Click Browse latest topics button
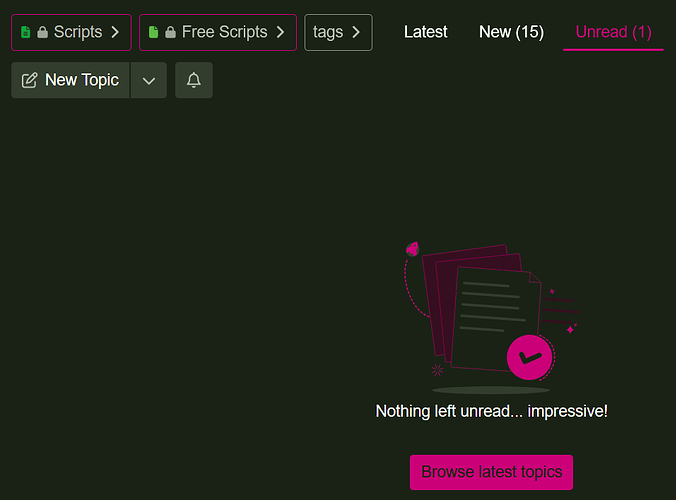 491,472
